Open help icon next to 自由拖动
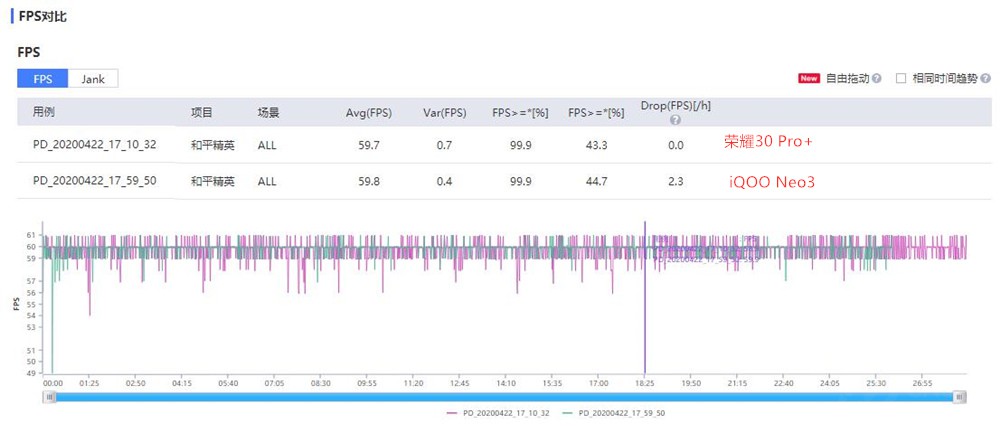This screenshot has height=432, width=1000. point(877,78)
